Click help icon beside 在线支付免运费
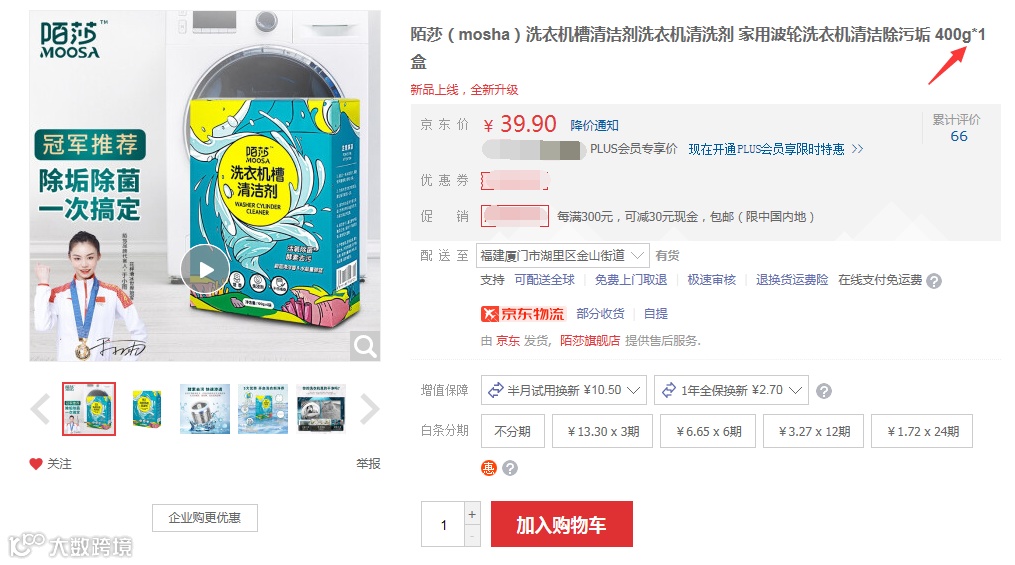 [x=933, y=281]
